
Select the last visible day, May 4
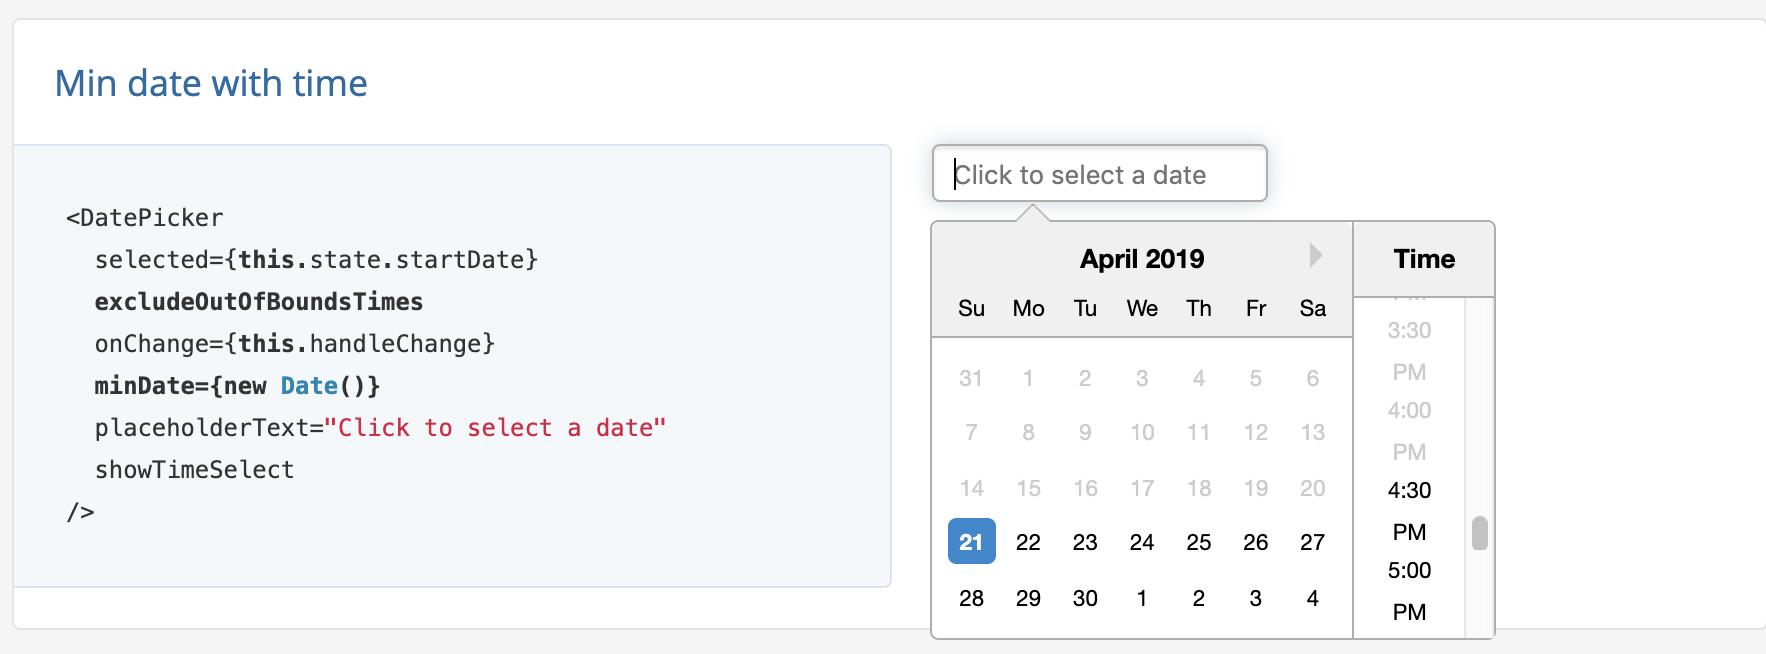[x=1312, y=597]
